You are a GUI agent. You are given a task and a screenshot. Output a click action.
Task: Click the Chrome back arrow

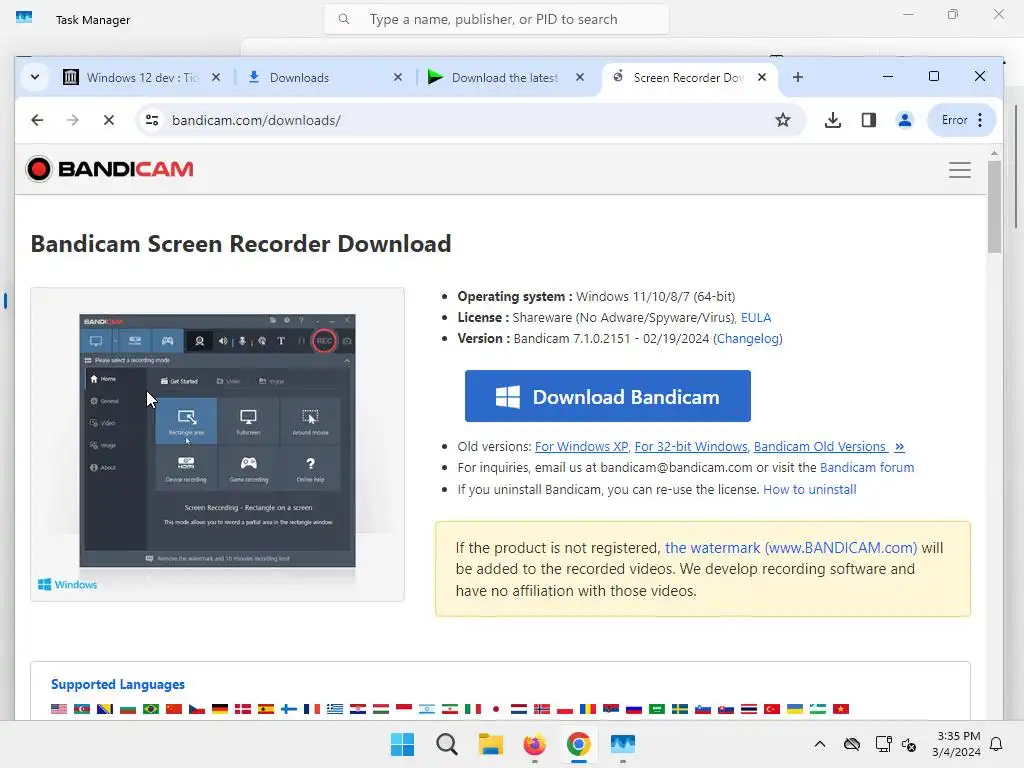click(37, 120)
